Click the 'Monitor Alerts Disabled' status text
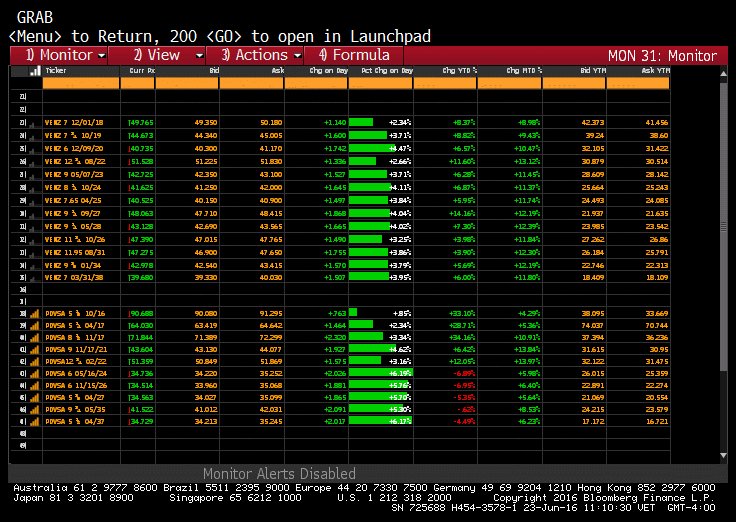Screen dimensions: 736x522 pos(279,473)
